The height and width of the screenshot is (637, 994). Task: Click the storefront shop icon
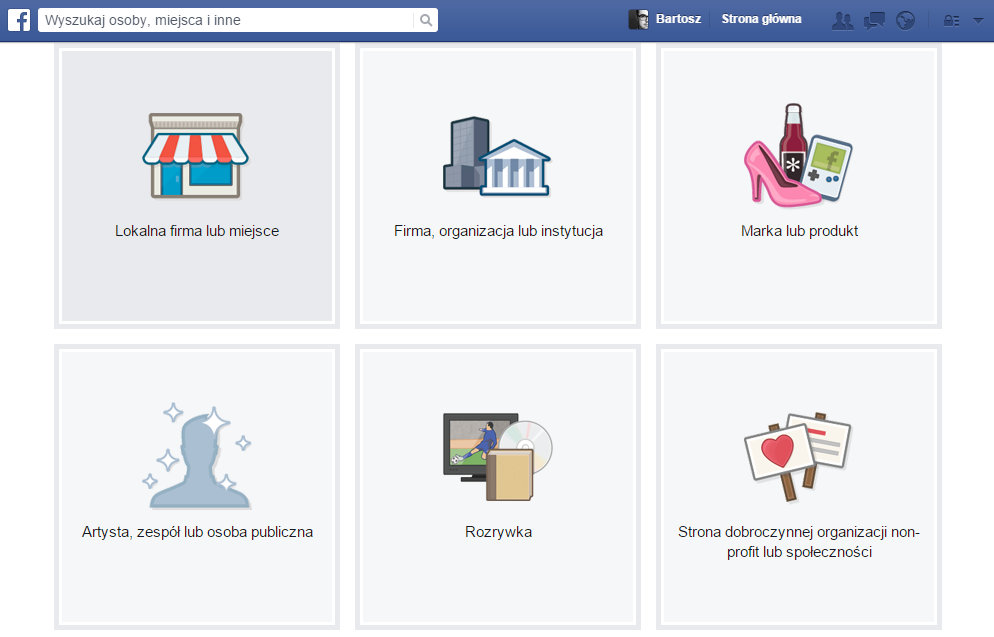coord(196,156)
